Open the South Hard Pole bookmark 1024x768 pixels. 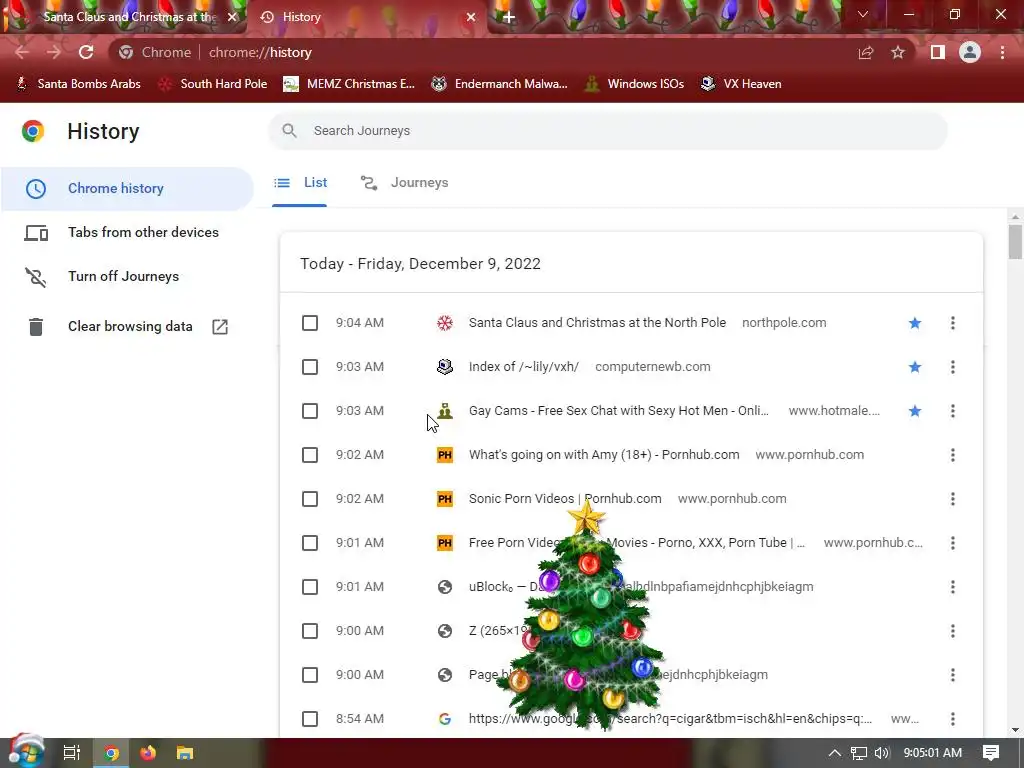pyautogui.click(x=214, y=84)
